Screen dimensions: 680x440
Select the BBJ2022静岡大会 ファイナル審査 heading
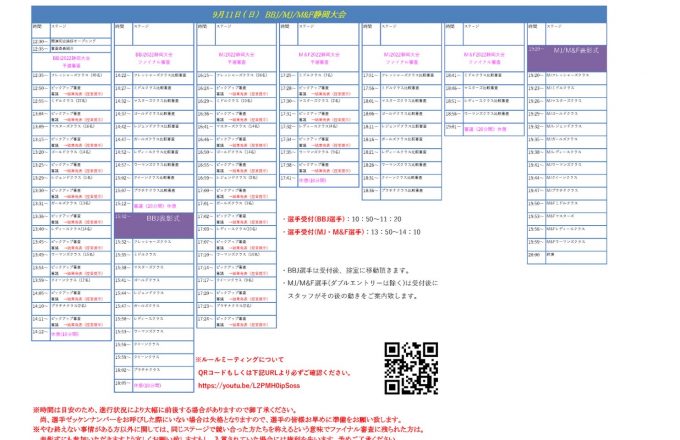153,59
